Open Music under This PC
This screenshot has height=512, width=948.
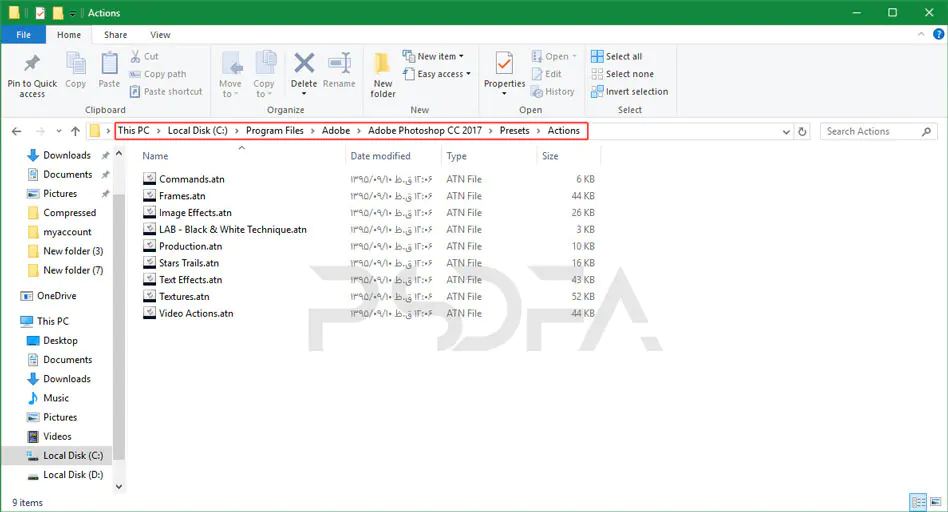coord(56,398)
